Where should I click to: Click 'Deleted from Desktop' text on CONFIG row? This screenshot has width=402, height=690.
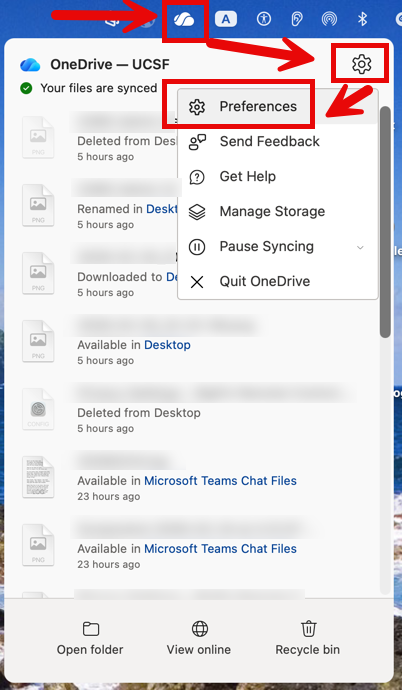coord(139,413)
